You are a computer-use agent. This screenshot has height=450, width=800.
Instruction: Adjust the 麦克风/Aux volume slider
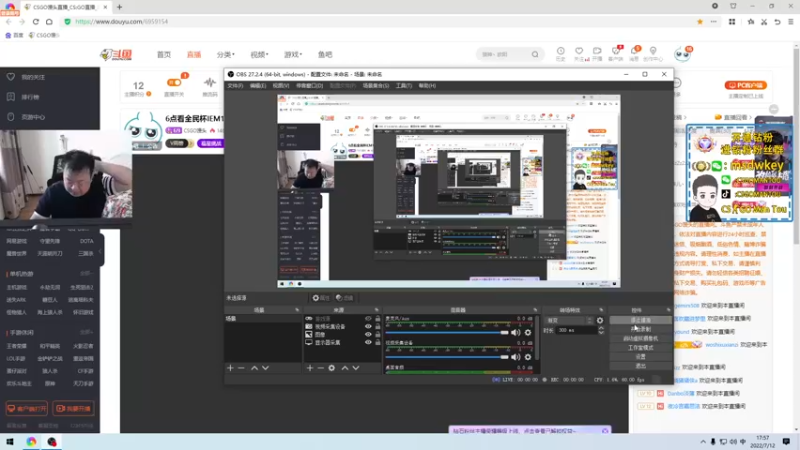click(x=447, y=333)
